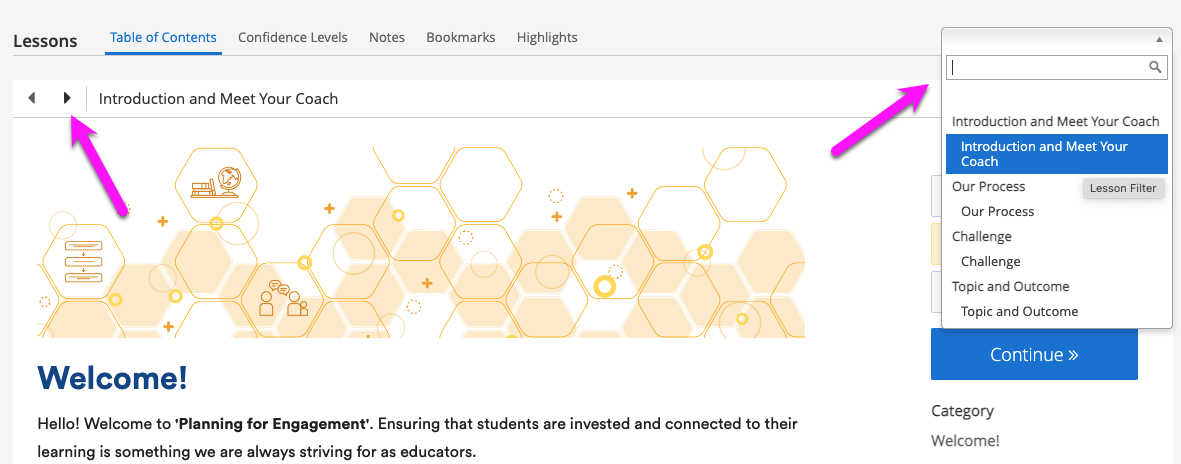Open the Confidence Levels tab
This screenshot has height=464, width=1181.
293,38
